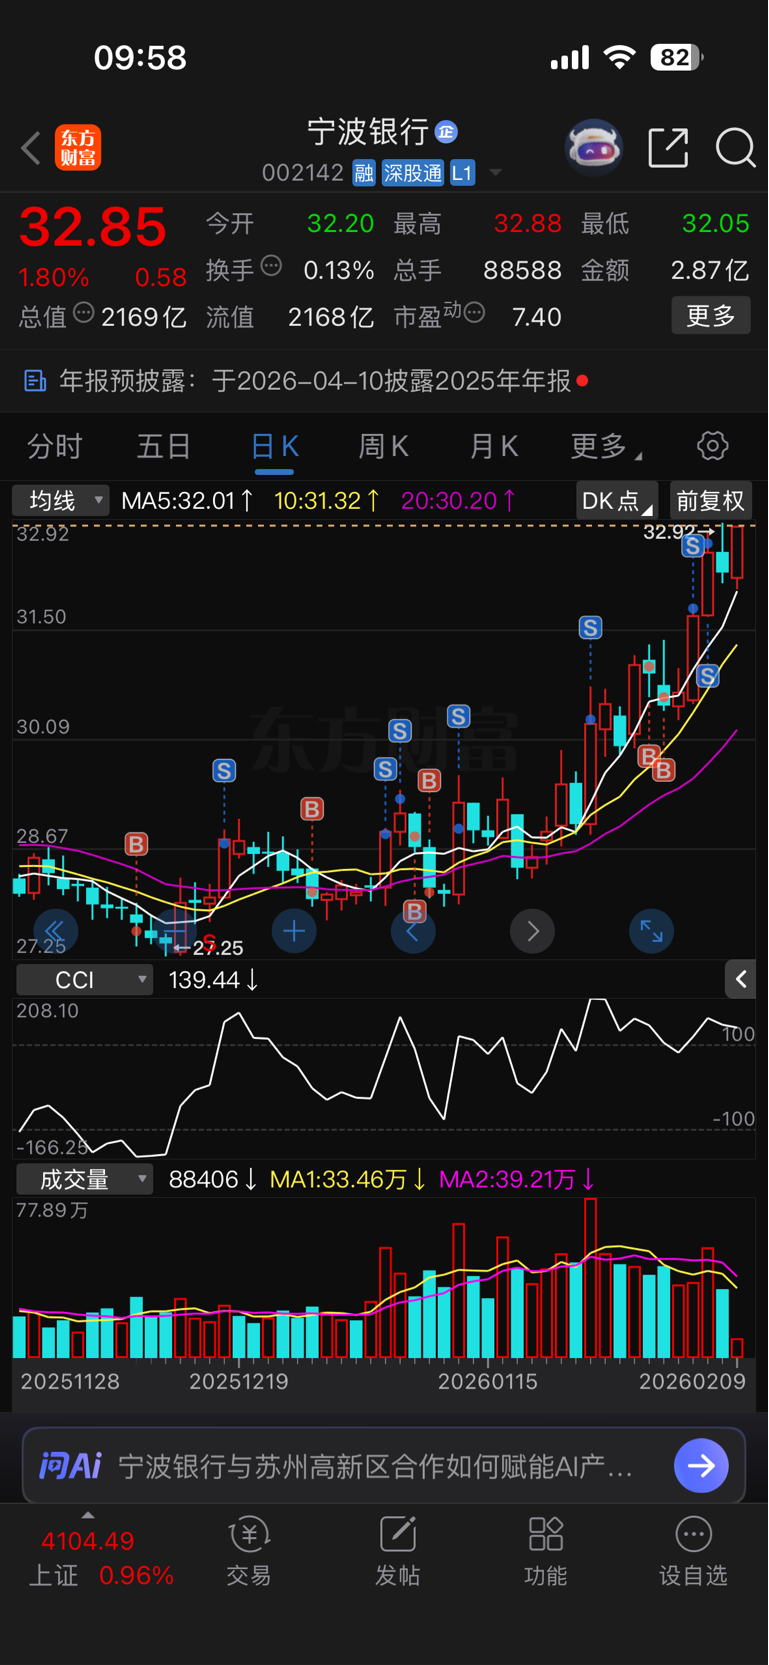Tap the topmost S sell marker on chart
769x1665 pixels.
pyautogui.click(x=692, y=546)
